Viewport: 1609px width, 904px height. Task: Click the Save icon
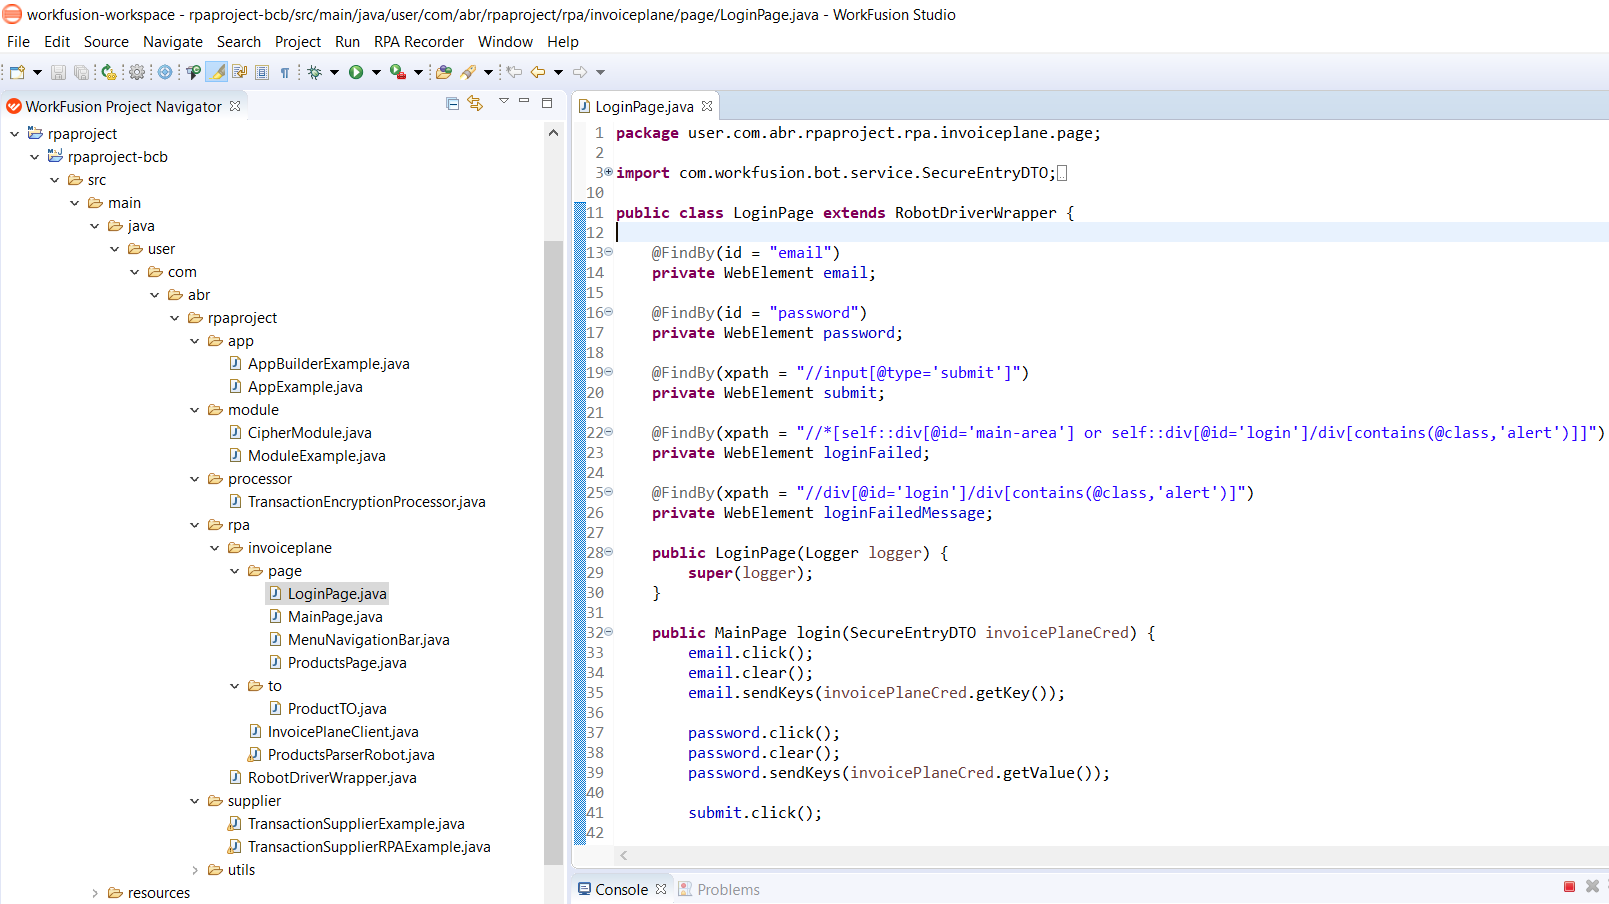[58, 72]
